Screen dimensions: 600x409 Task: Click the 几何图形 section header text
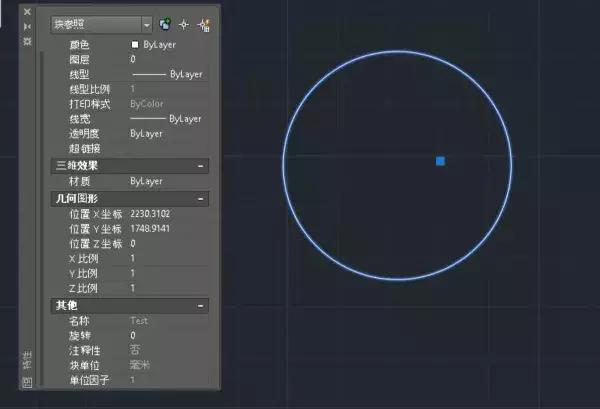click(77, 199)
